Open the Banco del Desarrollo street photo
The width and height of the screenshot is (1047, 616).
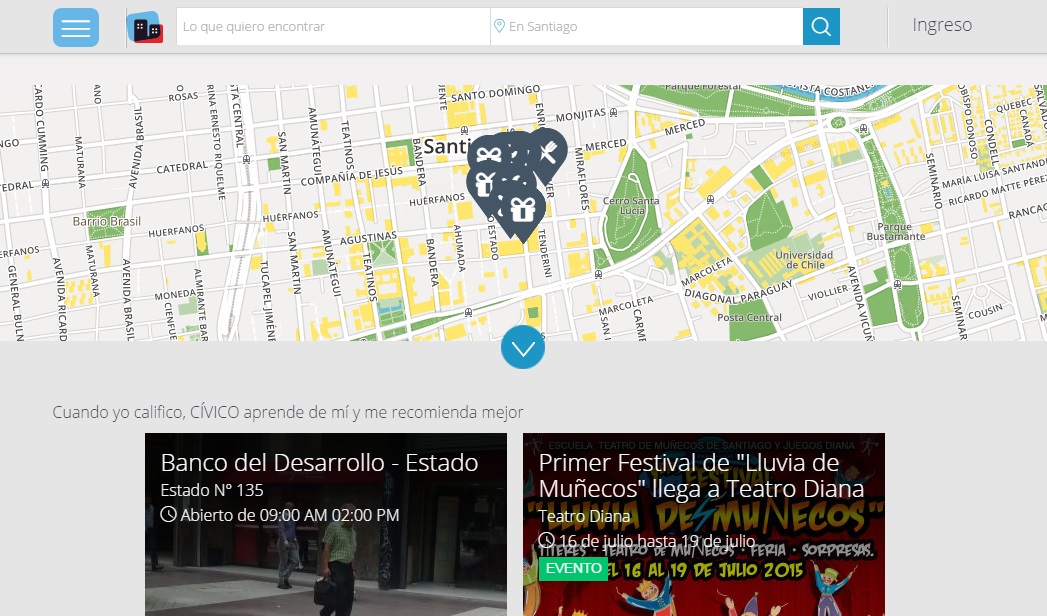click(325, 575)
